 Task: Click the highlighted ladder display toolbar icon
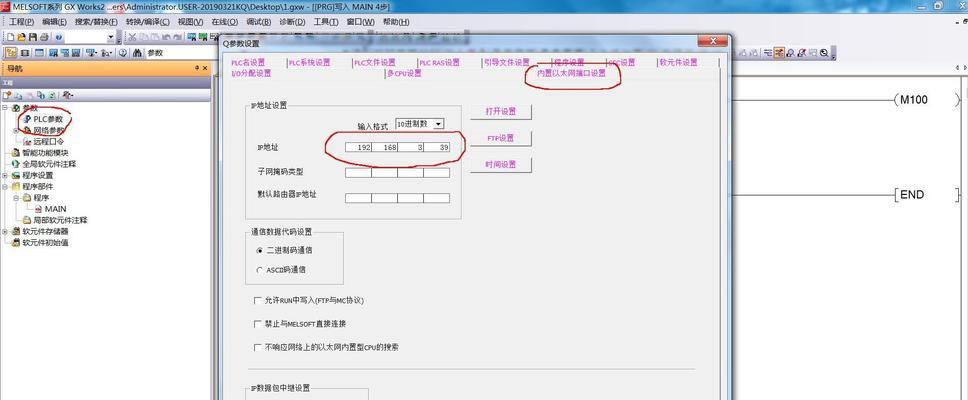click(779, 53)
